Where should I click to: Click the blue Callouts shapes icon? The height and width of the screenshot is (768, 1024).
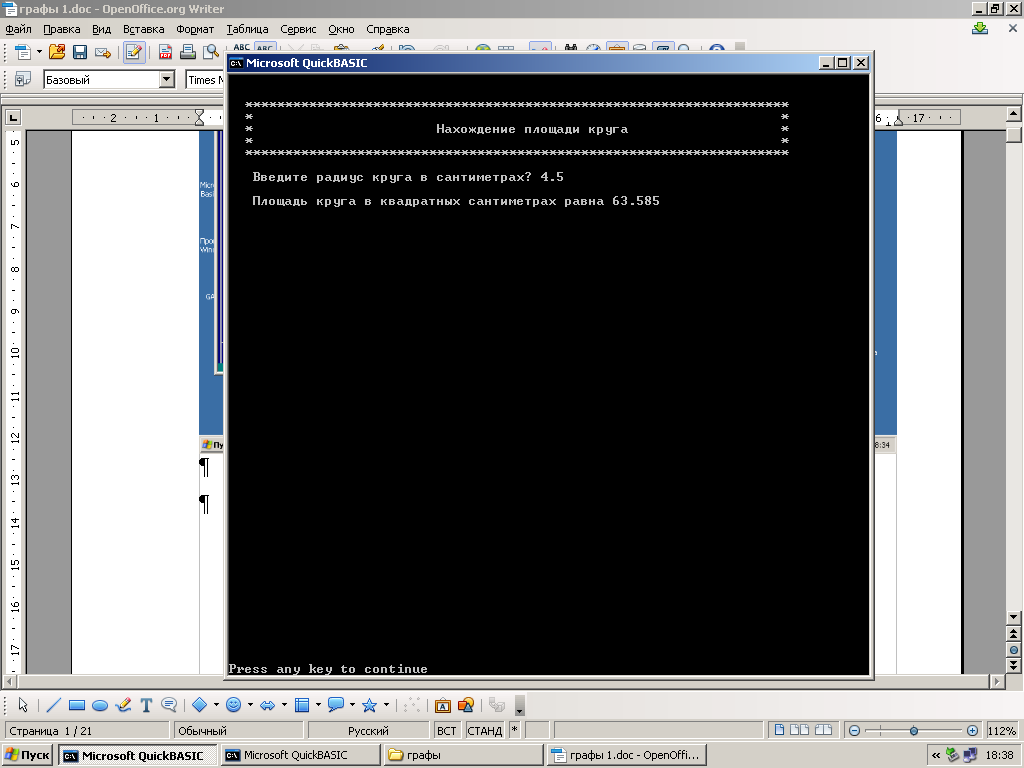[336, 705]
